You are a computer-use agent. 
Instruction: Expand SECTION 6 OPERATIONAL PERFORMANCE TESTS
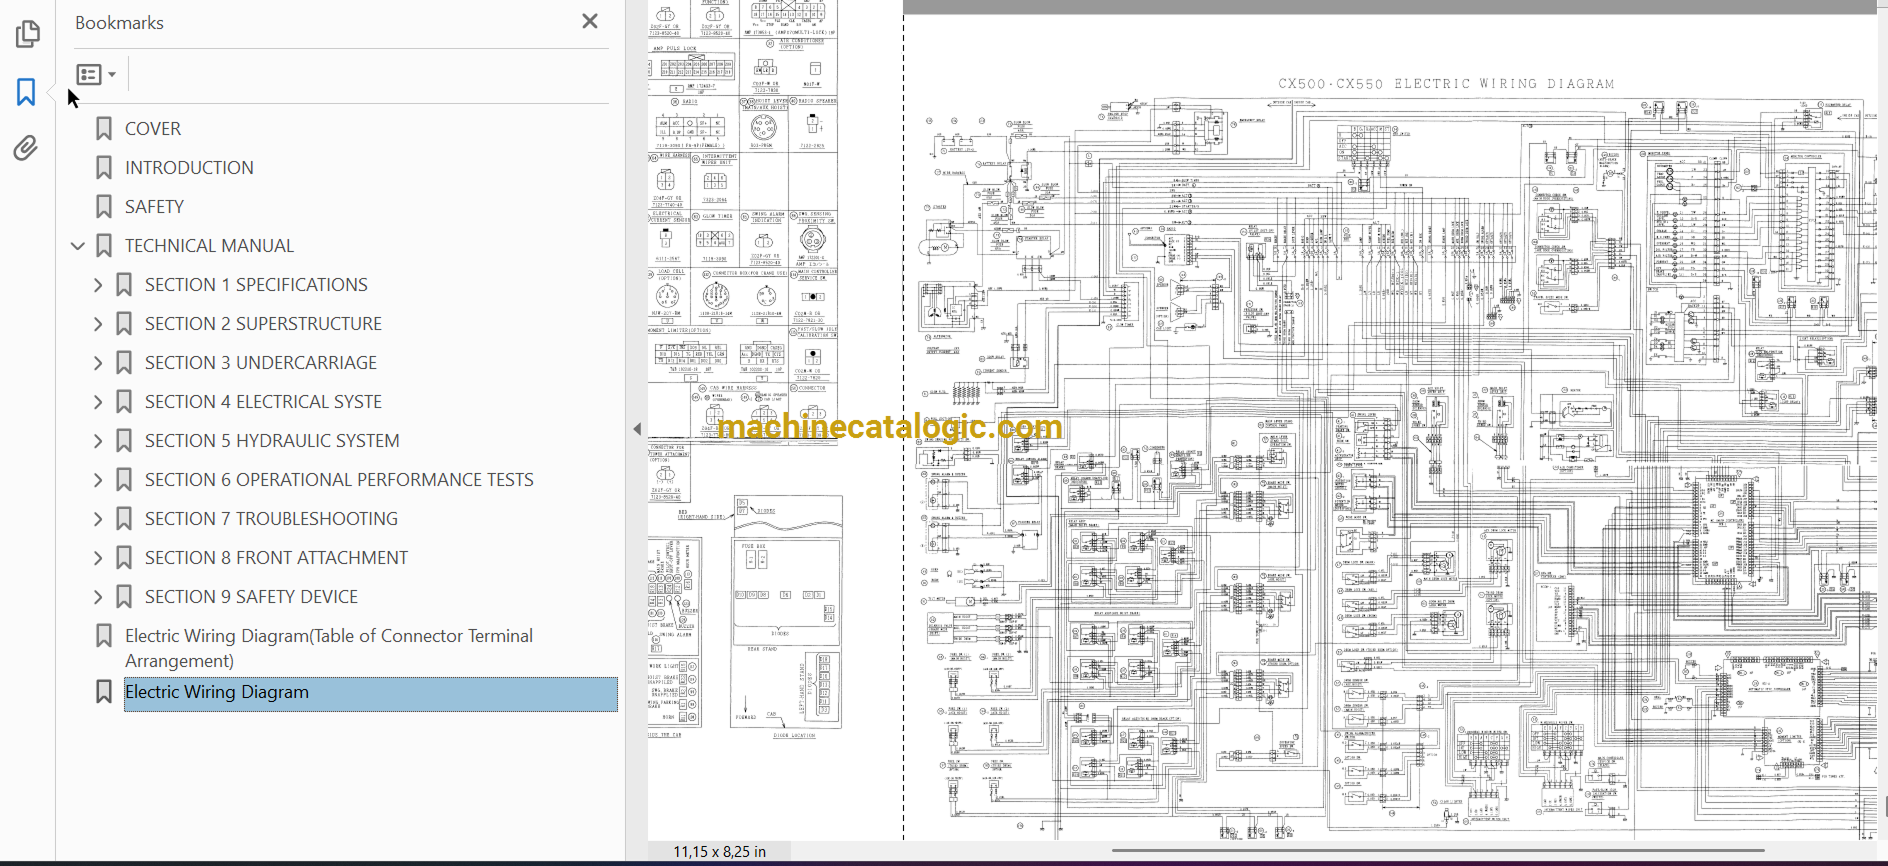98,480
